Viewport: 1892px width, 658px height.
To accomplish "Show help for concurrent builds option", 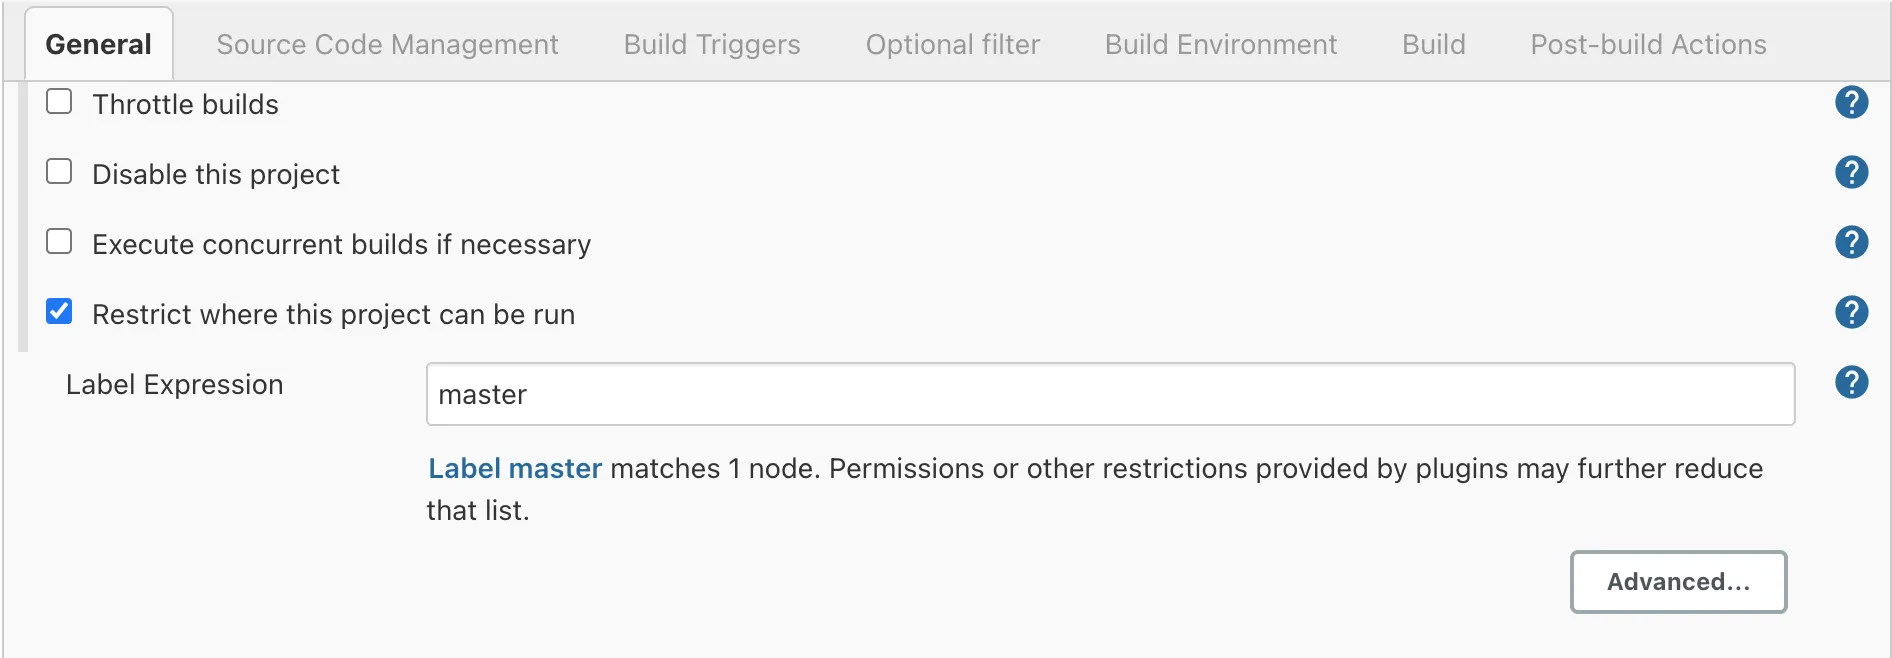I will tap(1851, 243).
